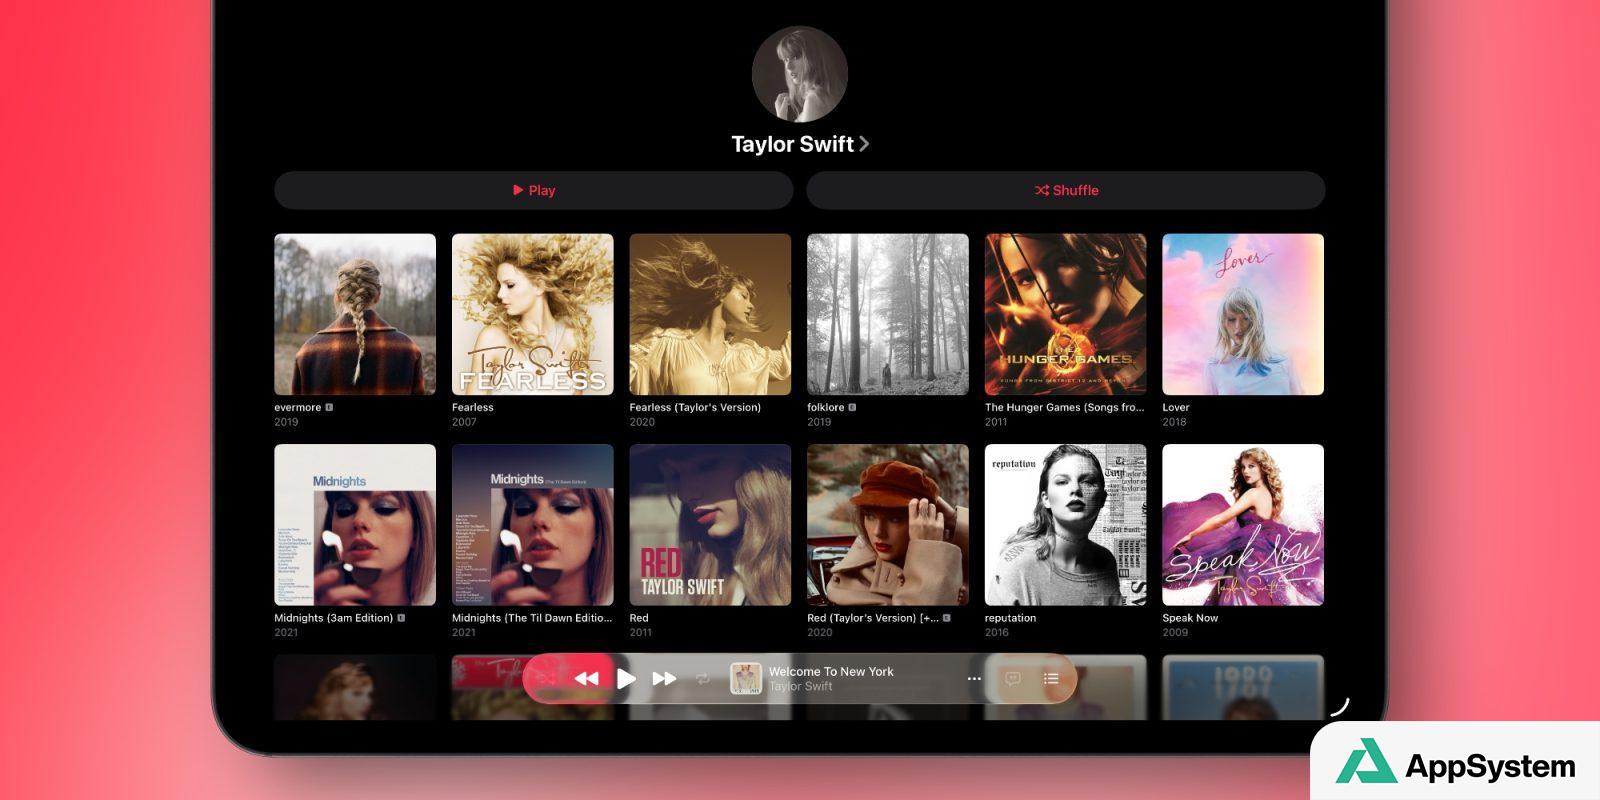The width and height of the screenshot is (1600, 800).
Task: Open the Fearless (Taylor's Version) album
Action: pos(710,314)
